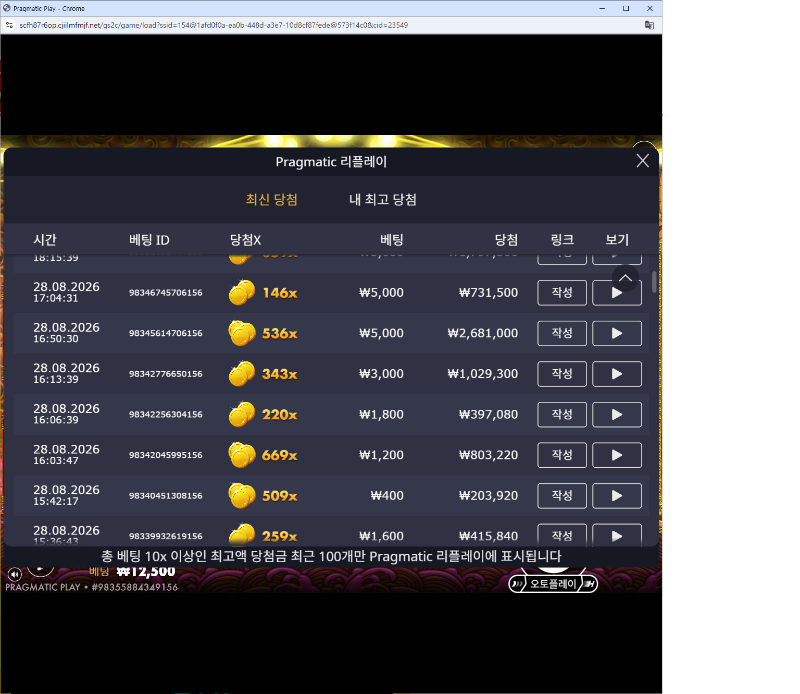Click the scroll-to-top chevron button
The width and height of the screenshot is (800, 694).
[626, 278]
